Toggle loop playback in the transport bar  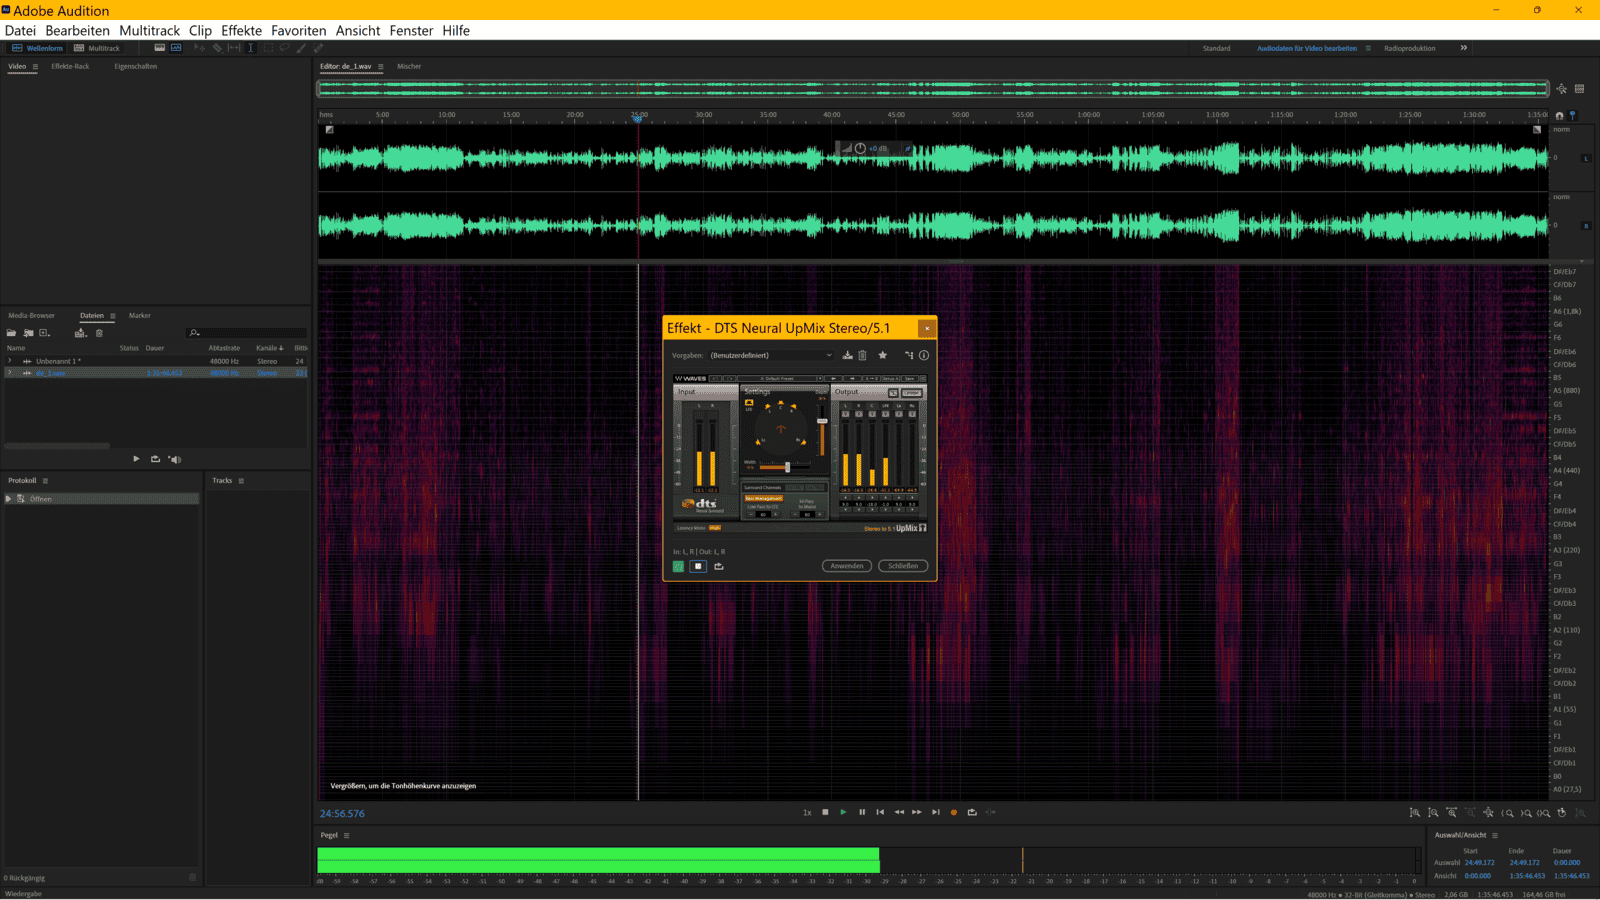click(x=972, y=812)
